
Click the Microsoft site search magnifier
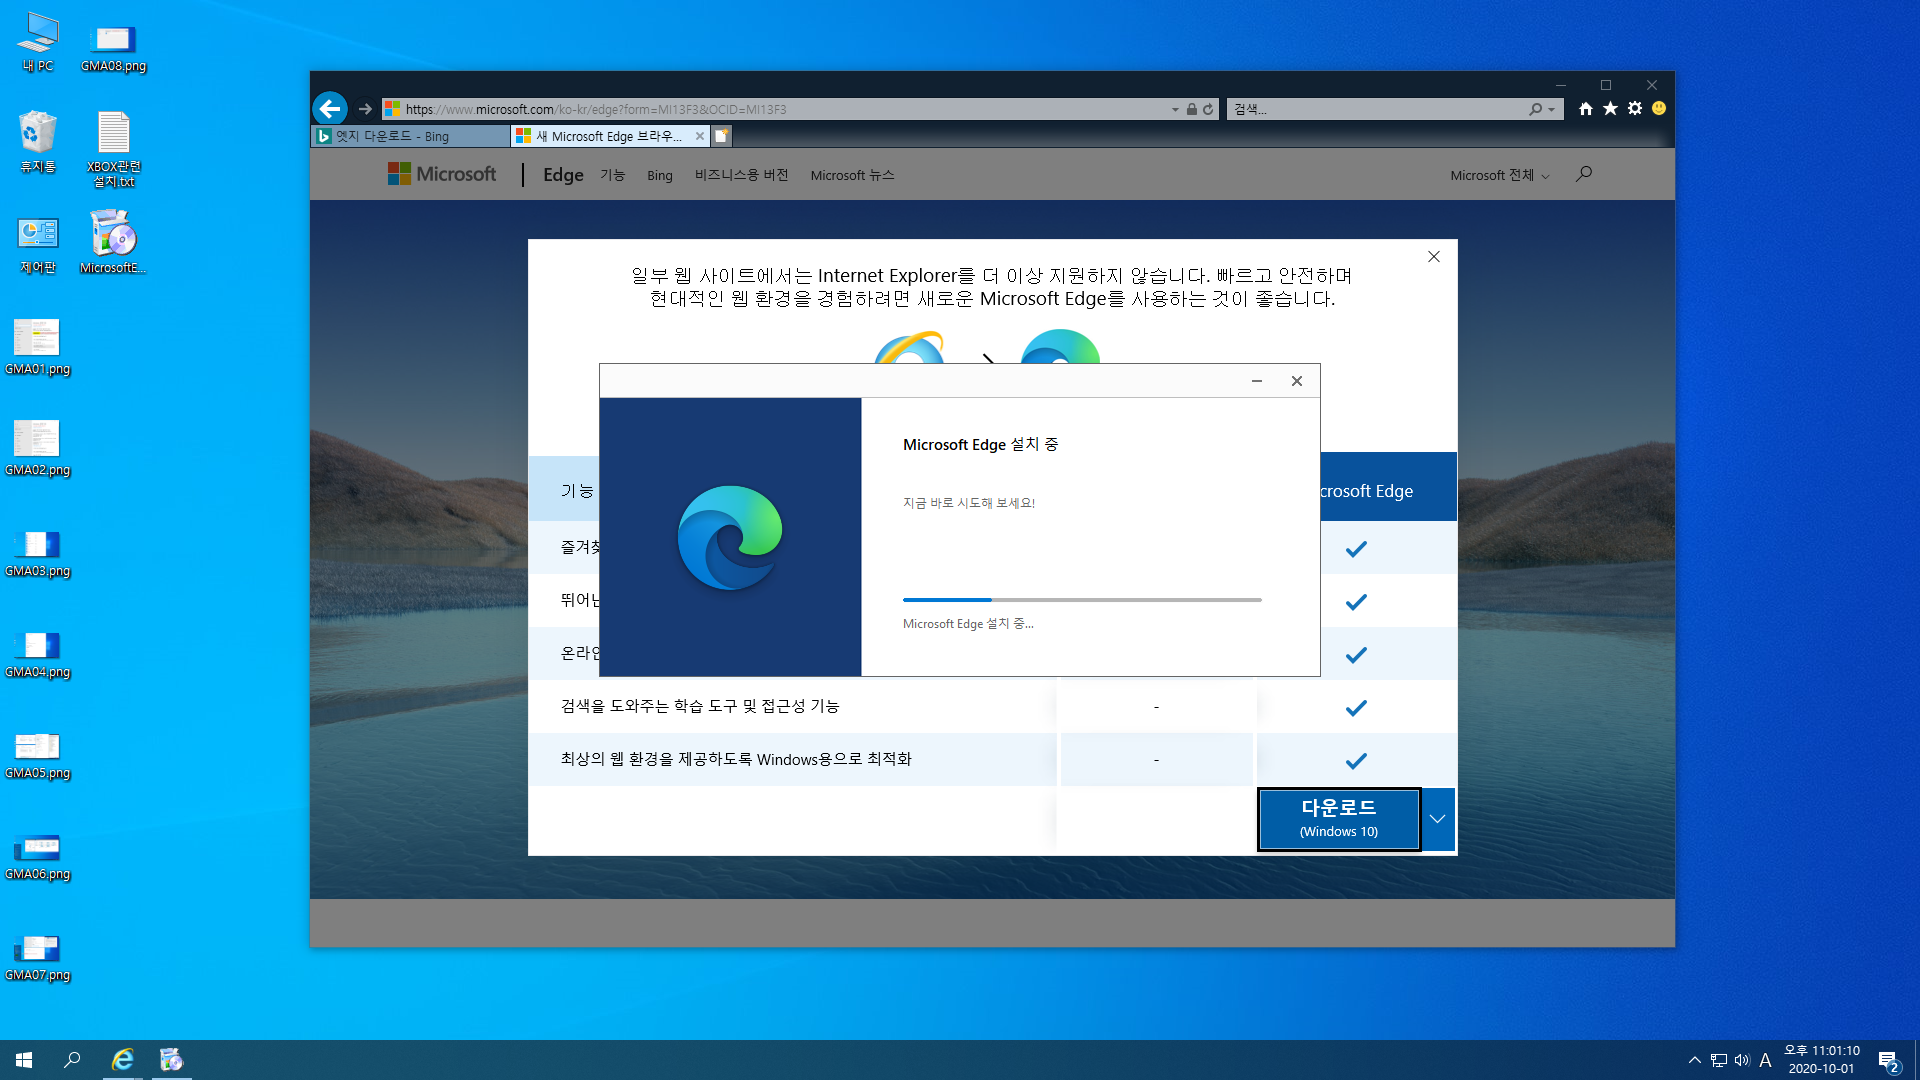point(1584,174)
